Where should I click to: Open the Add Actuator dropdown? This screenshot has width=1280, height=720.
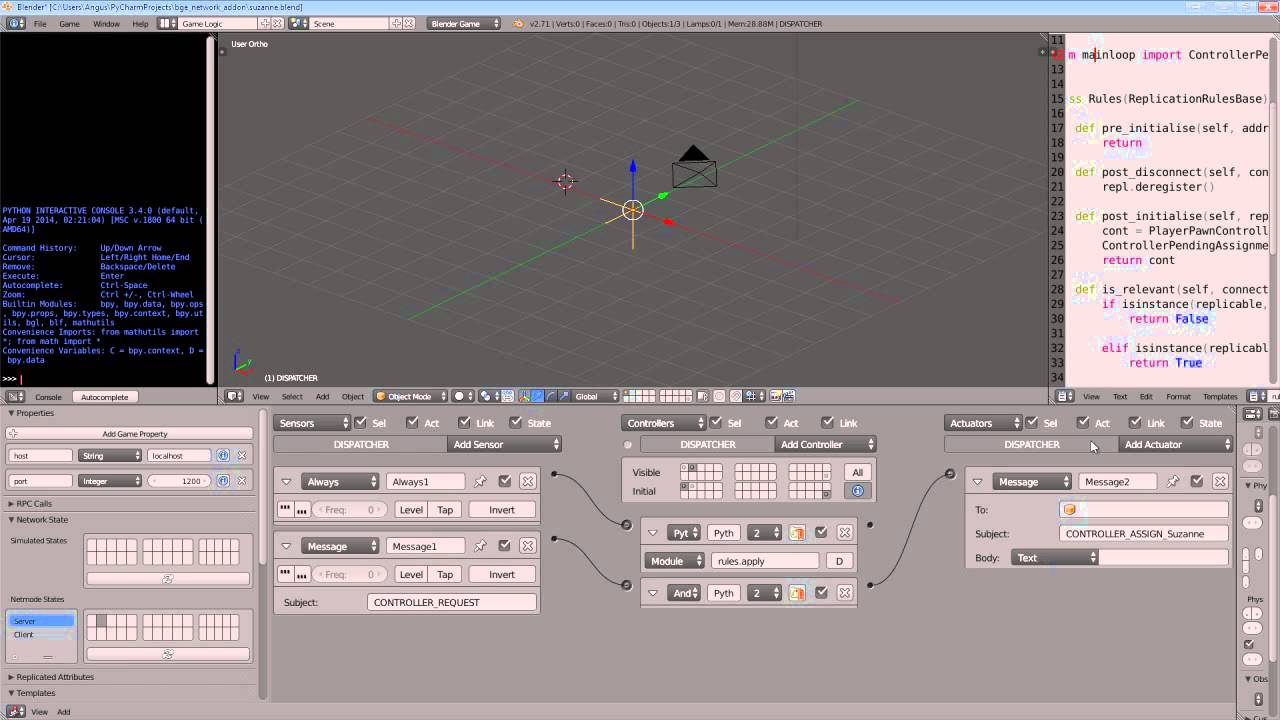click(1176, 444)
